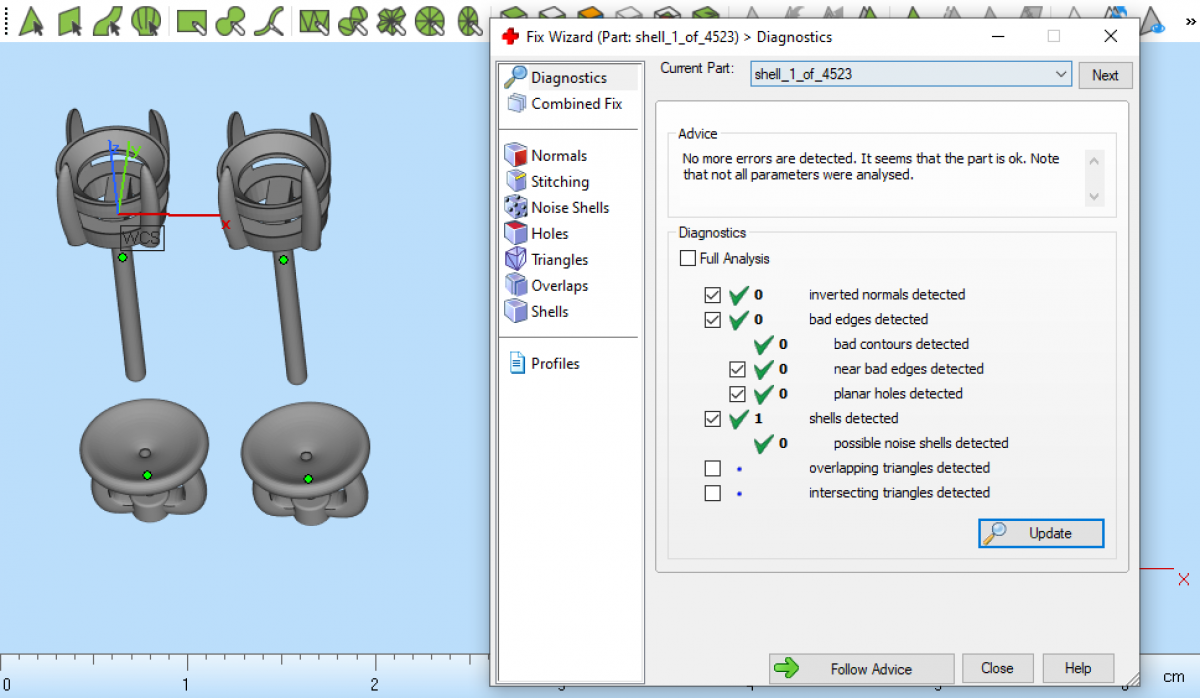The height and width of the screenshot is (698, 1200).
Task: Open the Normals fix page
Action: coord(558,156)
